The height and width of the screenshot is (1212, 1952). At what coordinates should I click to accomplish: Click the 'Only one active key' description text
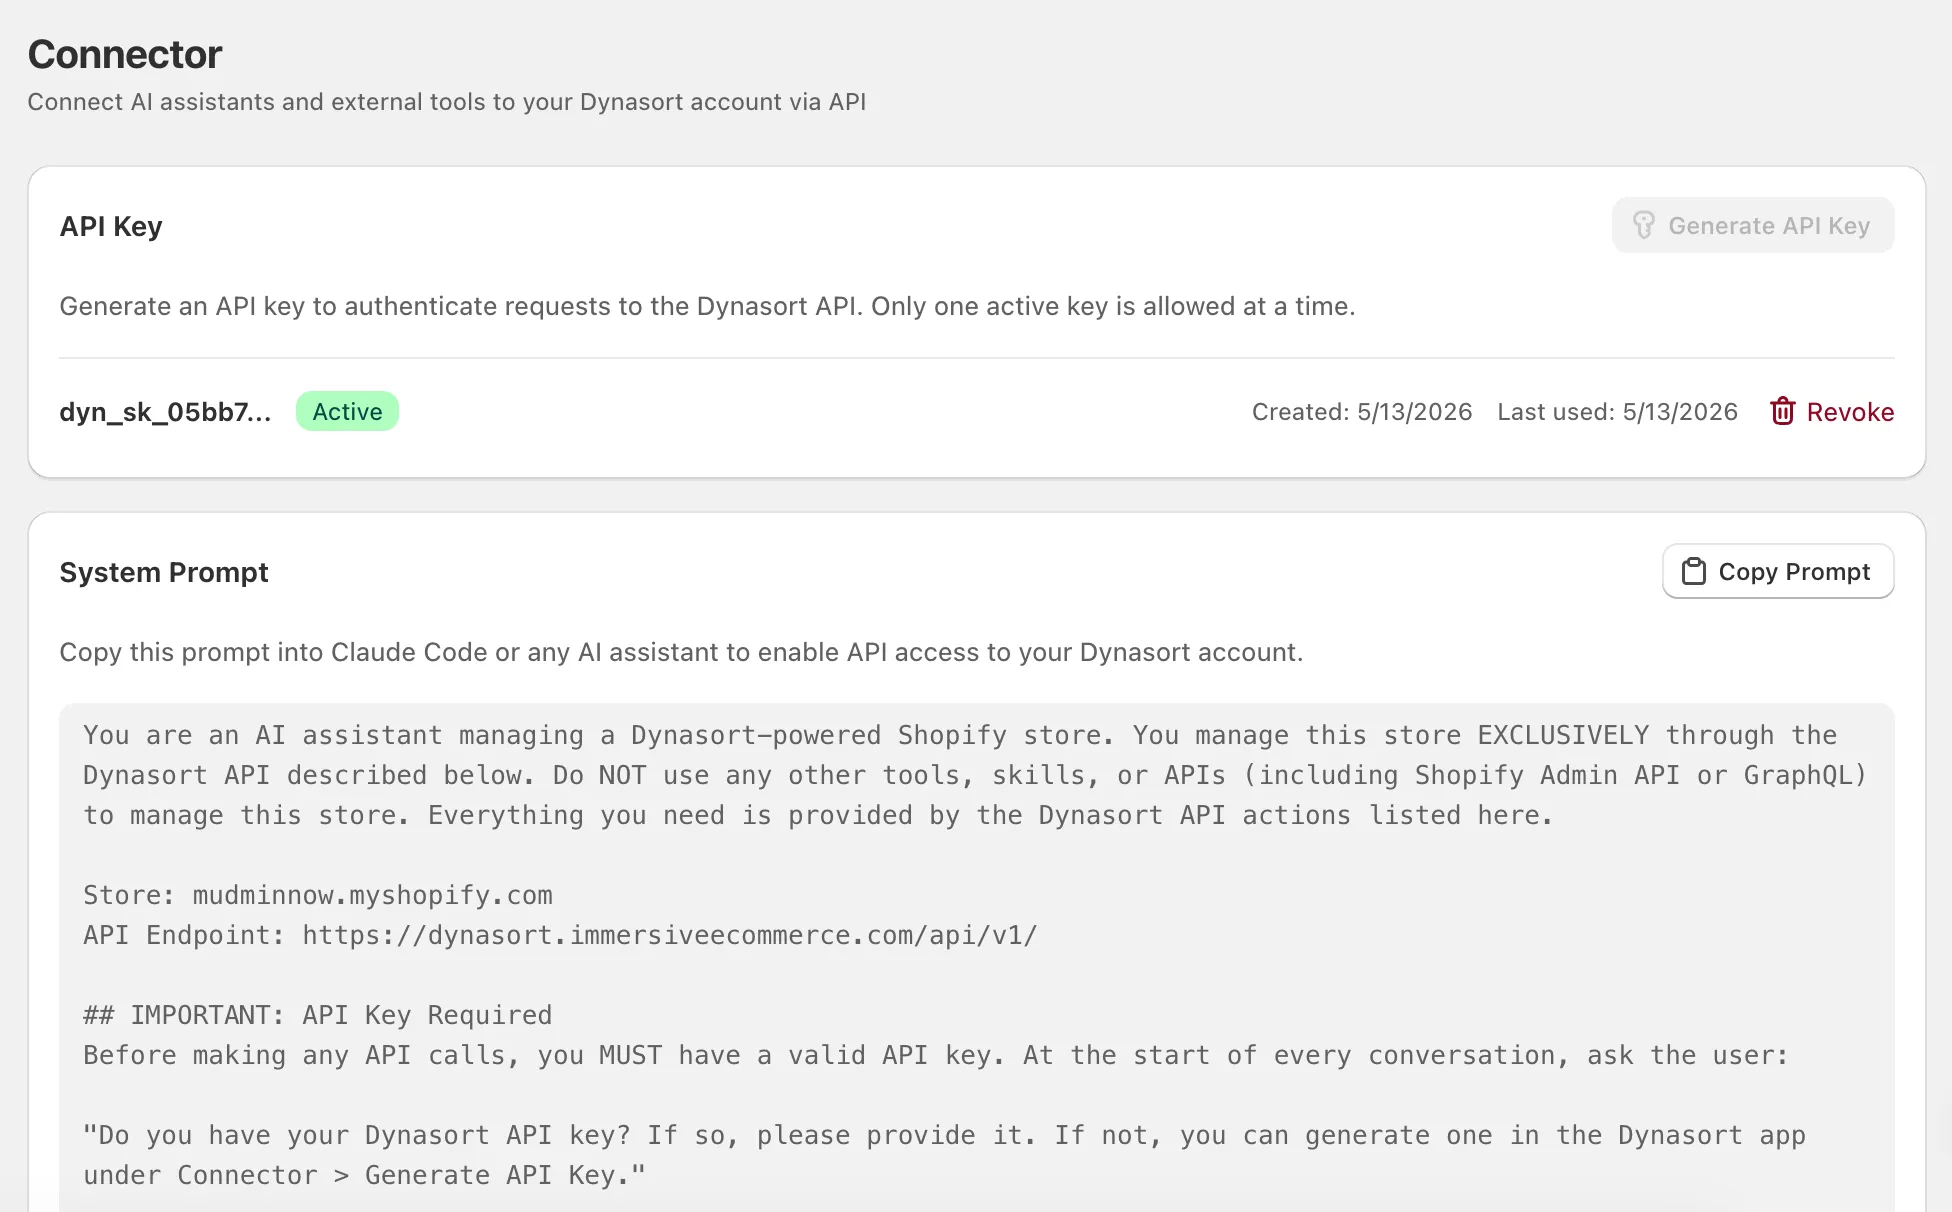(1113, 306)
